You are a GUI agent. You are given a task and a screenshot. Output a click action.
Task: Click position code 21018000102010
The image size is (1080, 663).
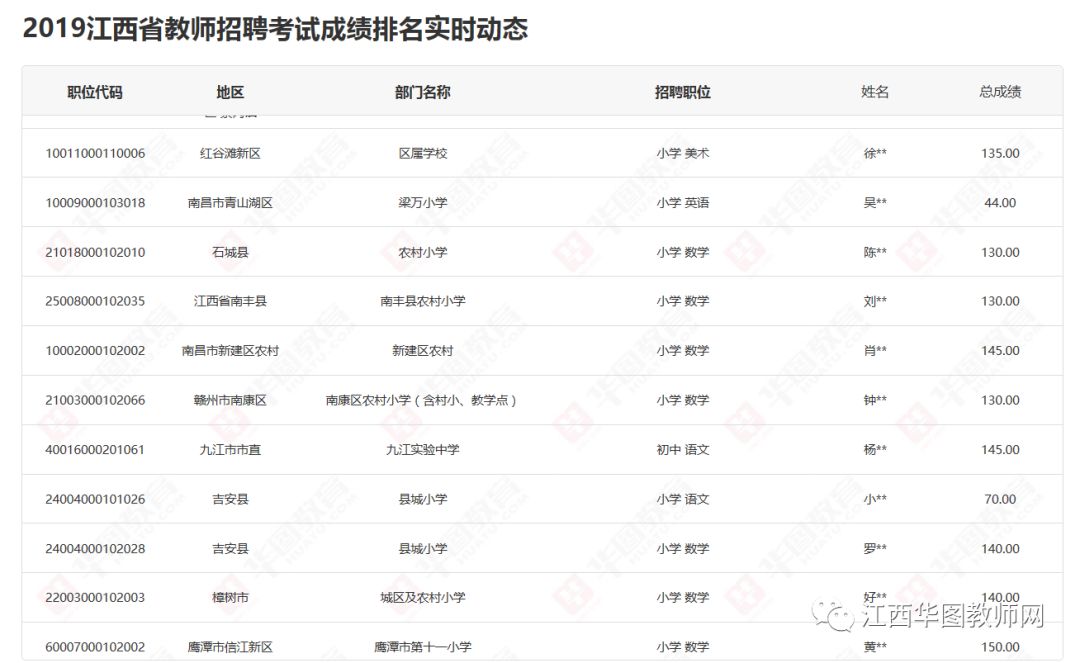click(95, 253)
